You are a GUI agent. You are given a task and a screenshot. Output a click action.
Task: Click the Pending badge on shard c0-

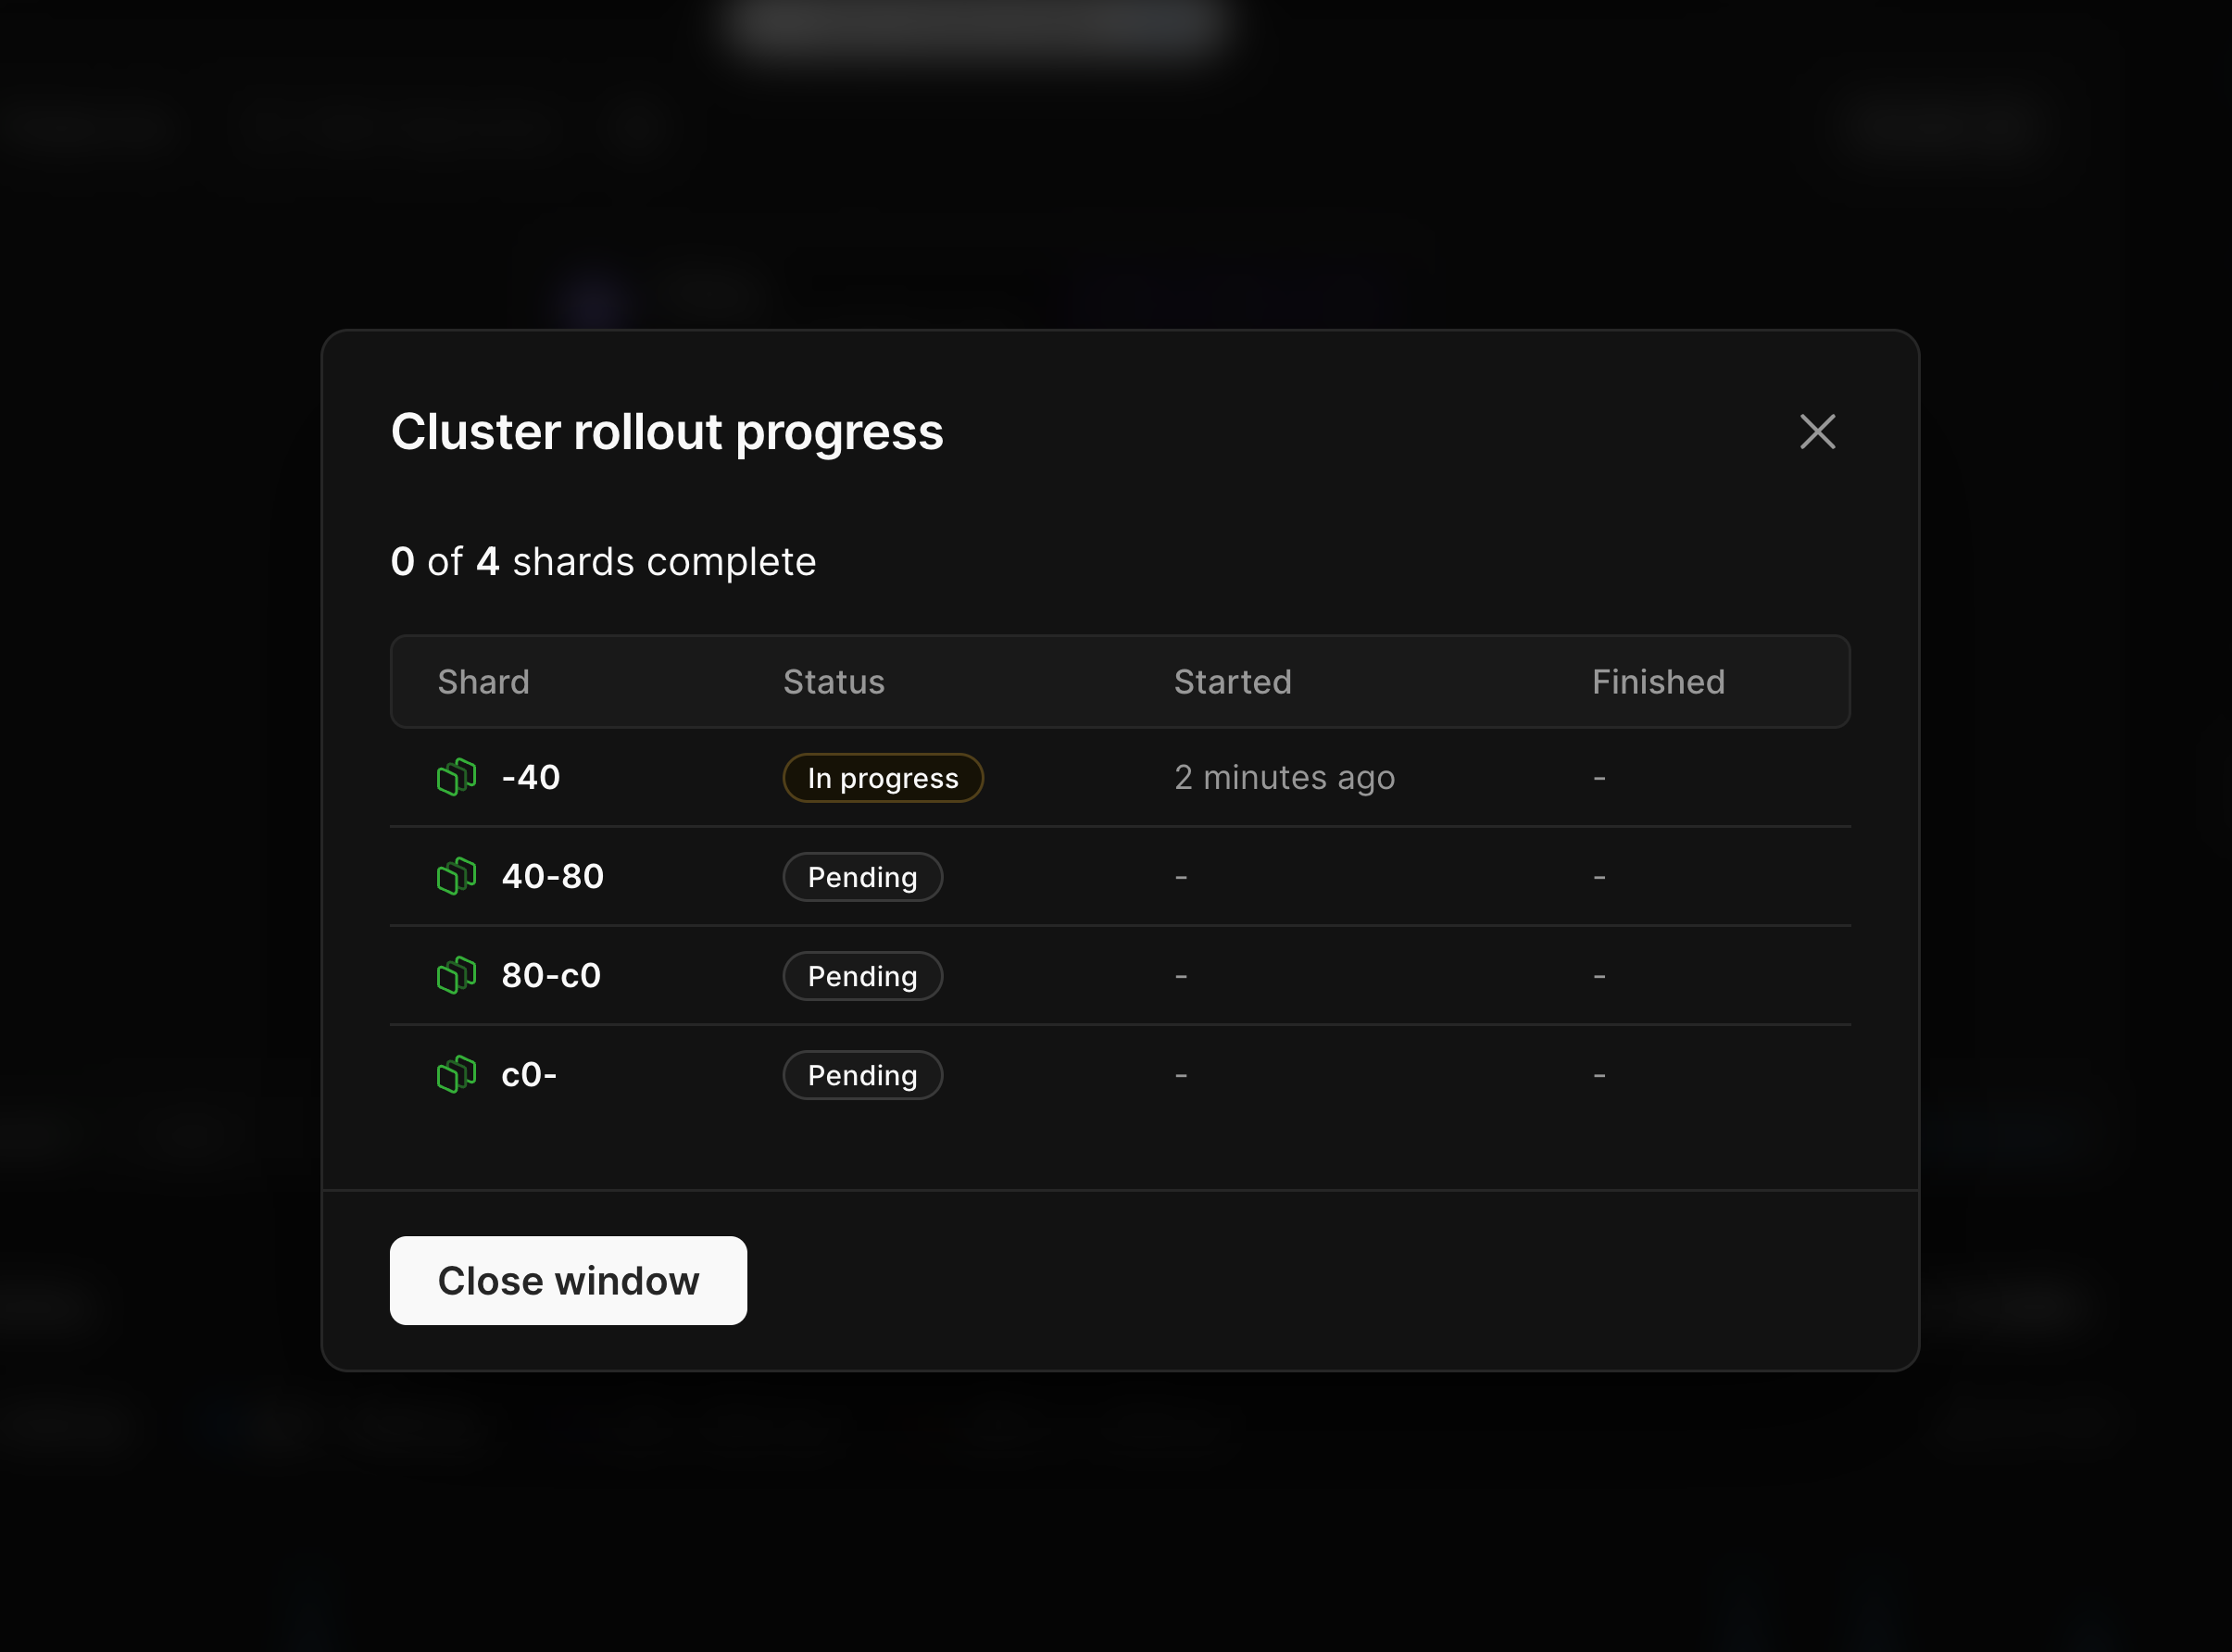[862, 1074]
